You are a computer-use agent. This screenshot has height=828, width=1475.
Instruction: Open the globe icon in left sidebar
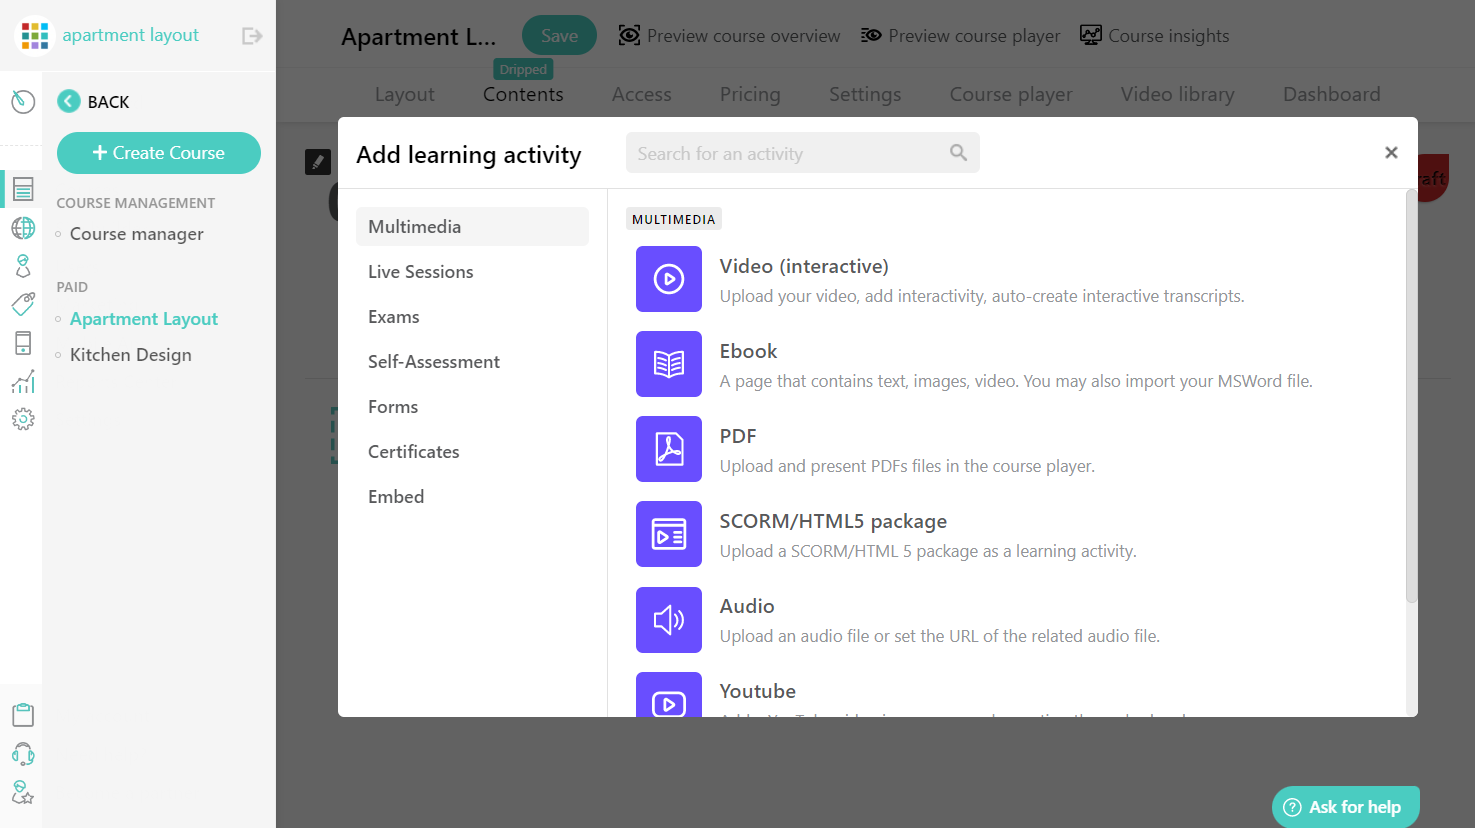click(x=23, y=228)
